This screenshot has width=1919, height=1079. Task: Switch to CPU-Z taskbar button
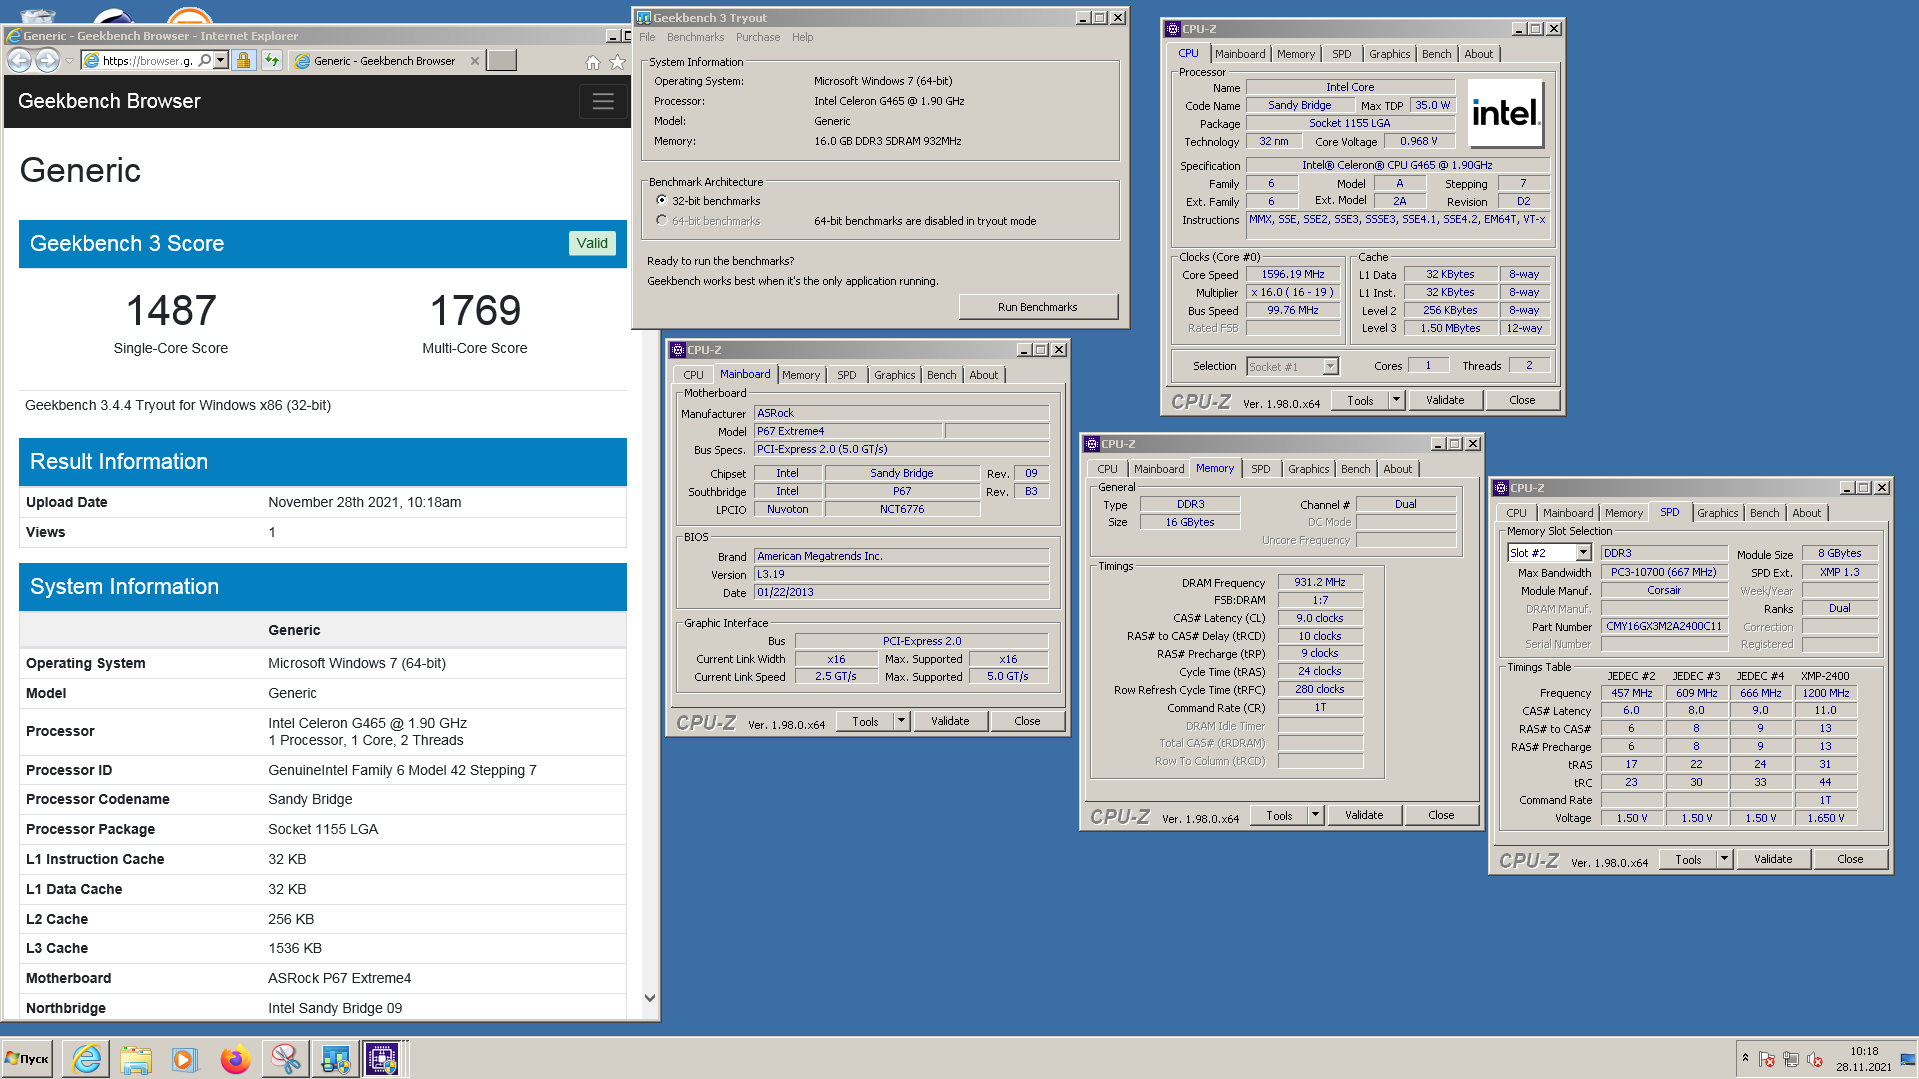pos(383,1058)
